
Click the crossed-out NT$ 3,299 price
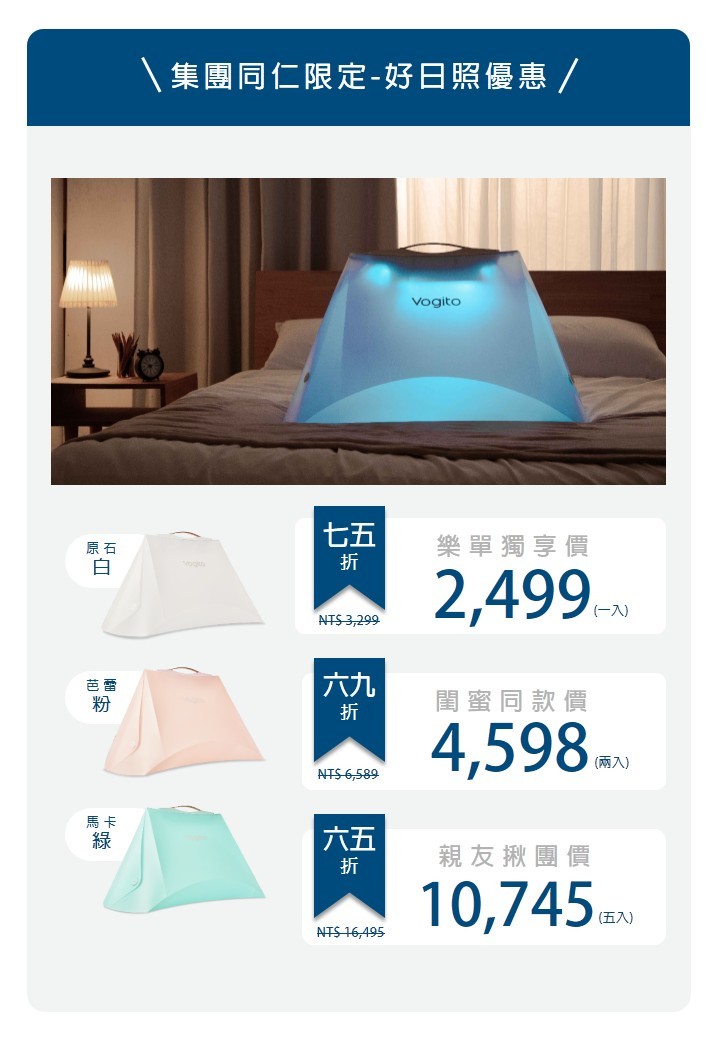pos(349,620)
